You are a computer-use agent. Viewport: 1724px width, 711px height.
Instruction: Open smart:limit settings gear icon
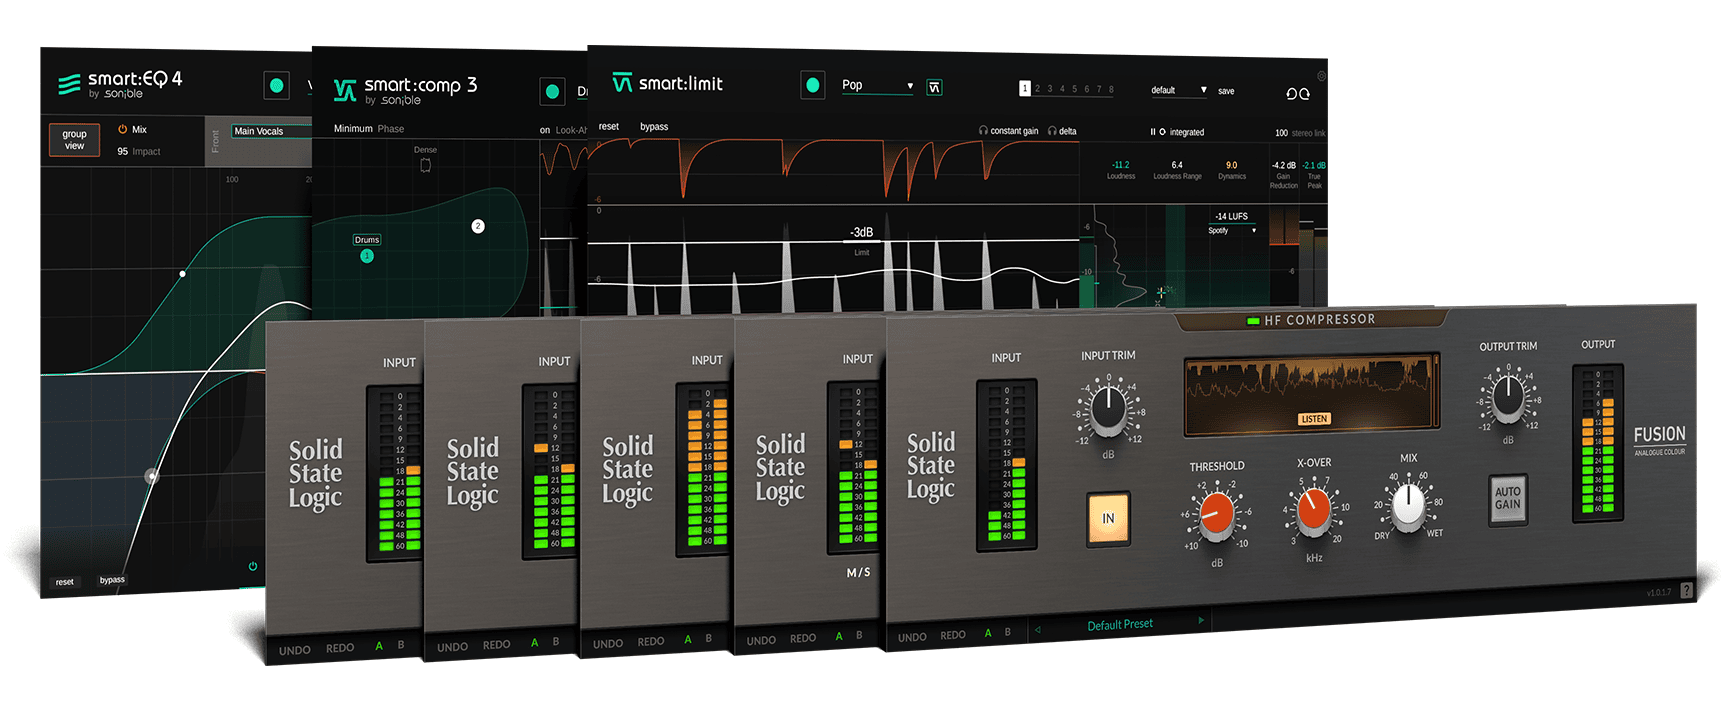click(x=1321, y=76)
